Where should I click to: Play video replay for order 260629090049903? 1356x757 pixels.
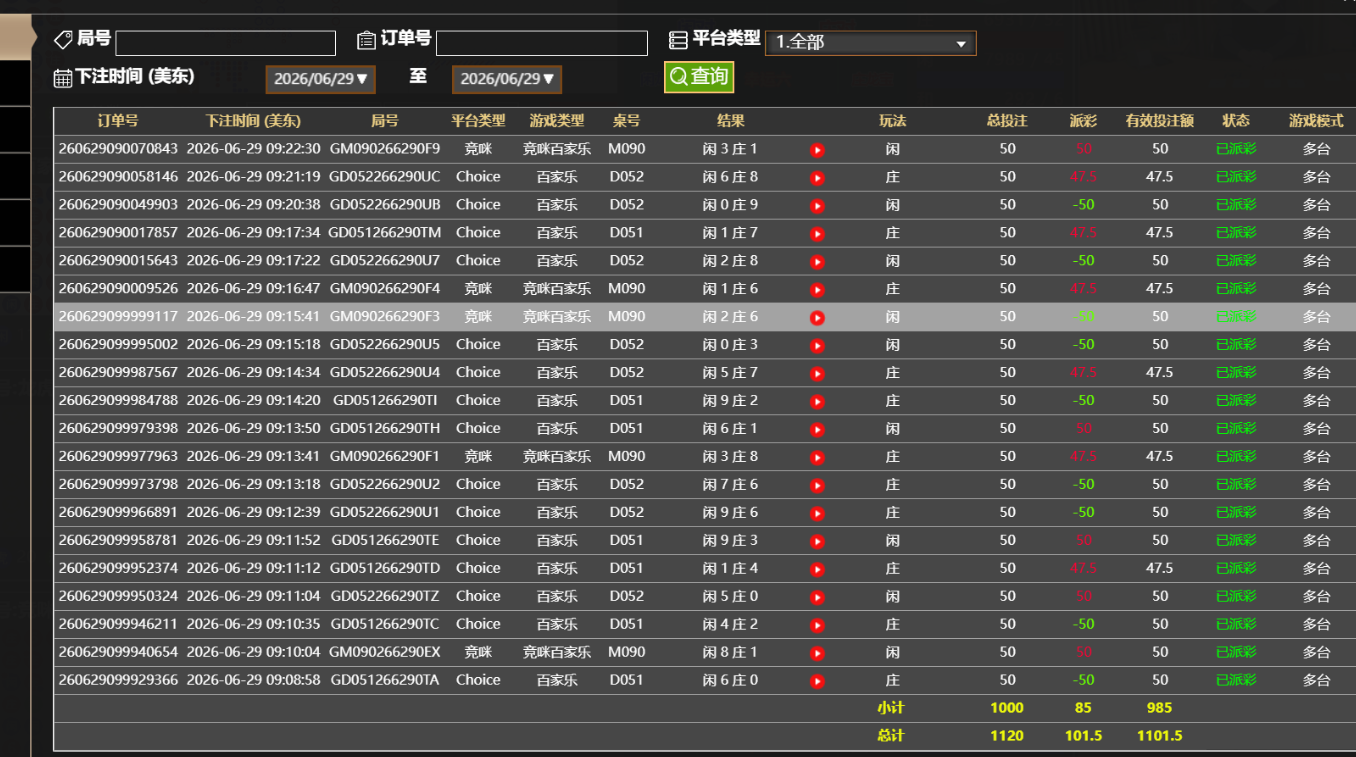[x=817, y=206]
